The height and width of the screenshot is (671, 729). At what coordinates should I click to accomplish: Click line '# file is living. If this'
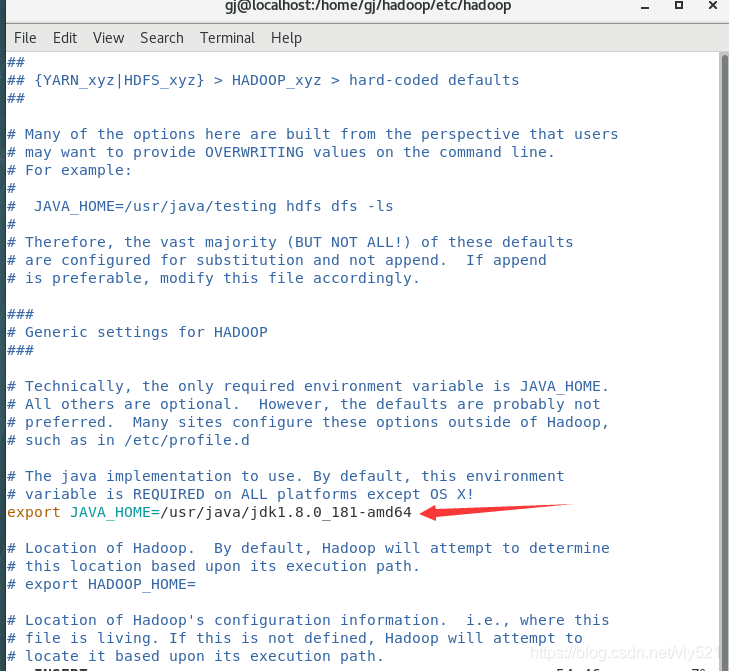coord(295,638)
